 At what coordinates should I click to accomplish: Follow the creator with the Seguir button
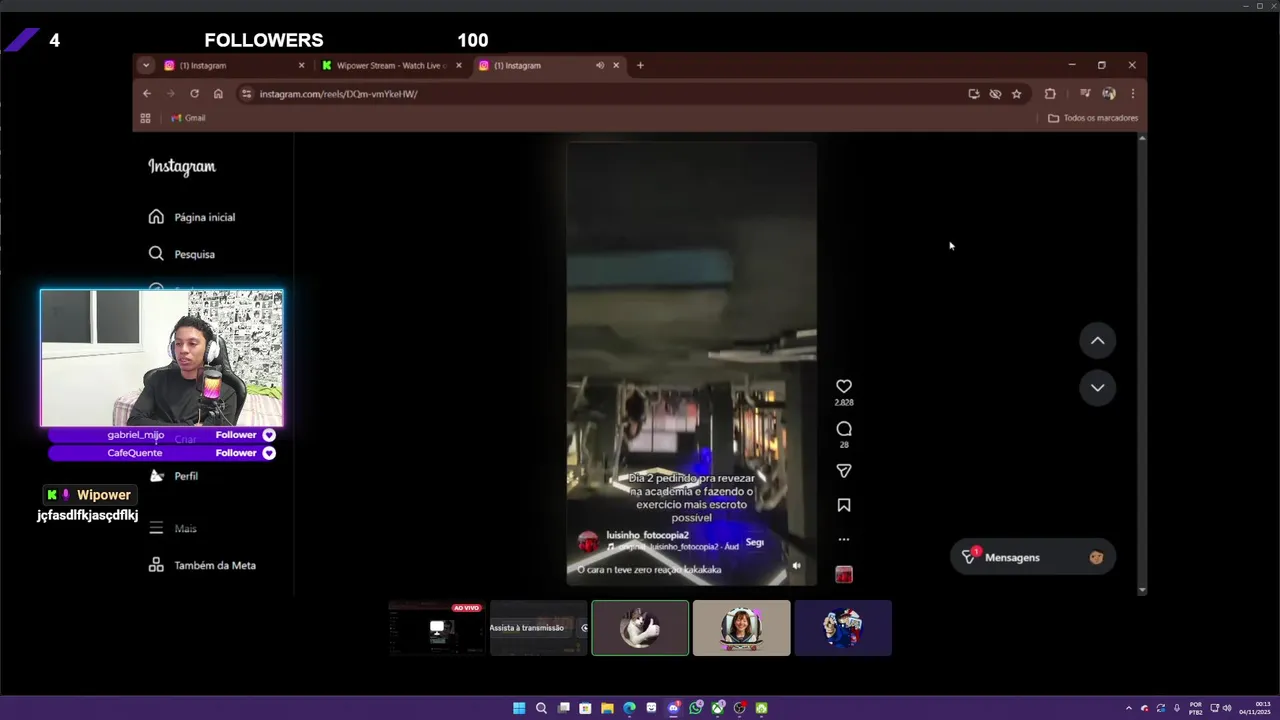755,542
